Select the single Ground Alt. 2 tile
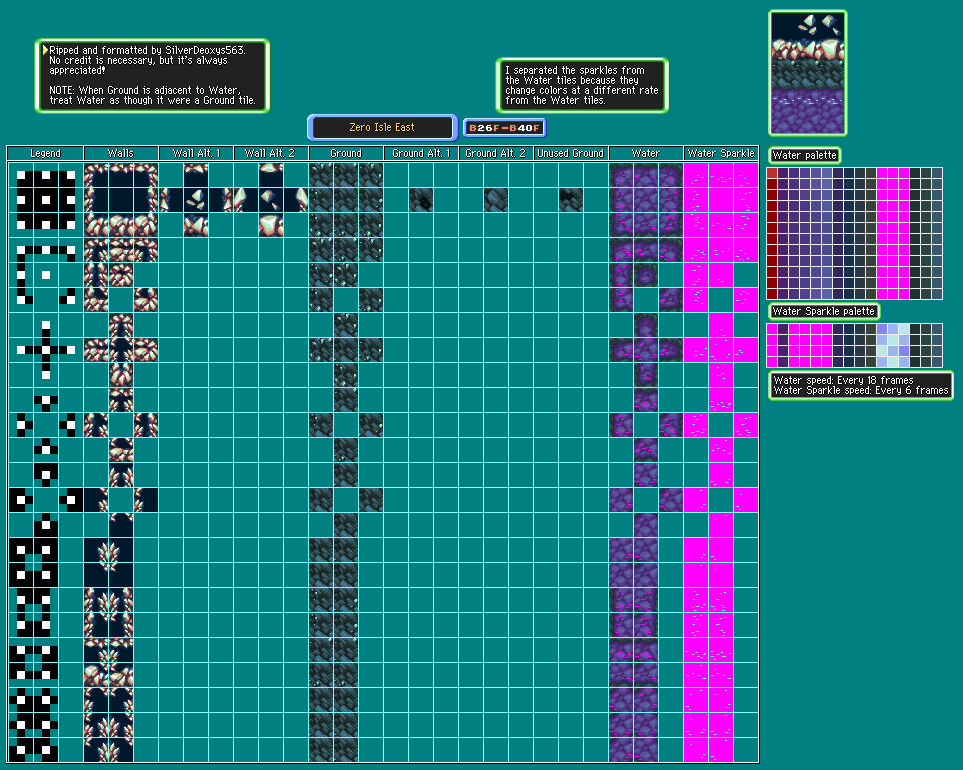Screen dimensions: 963x770 click(x=496, y=200)
